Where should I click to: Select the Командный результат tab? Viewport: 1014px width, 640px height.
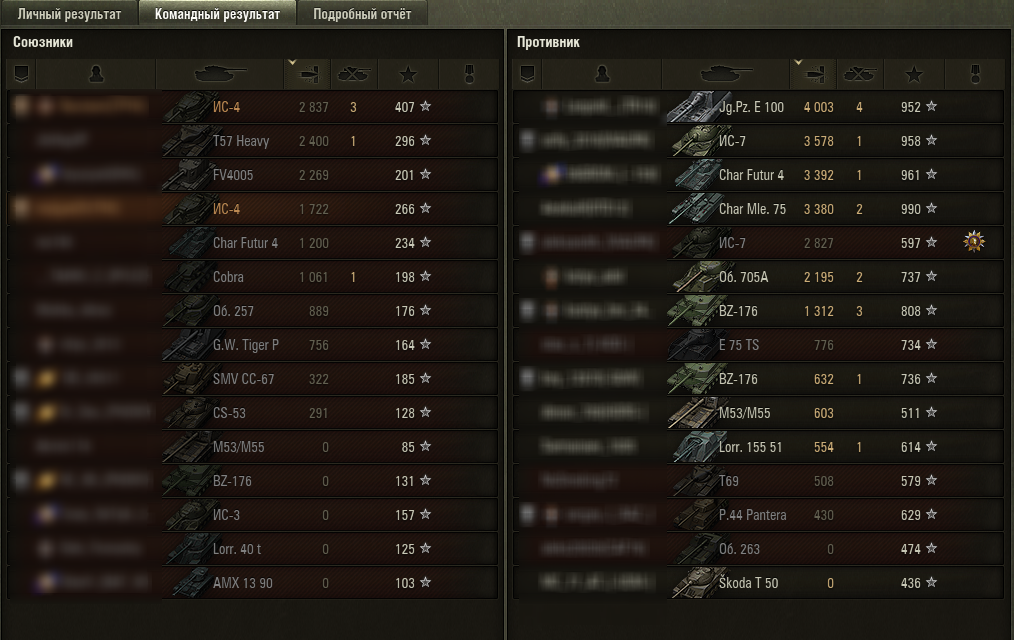[x=217, y=14]
